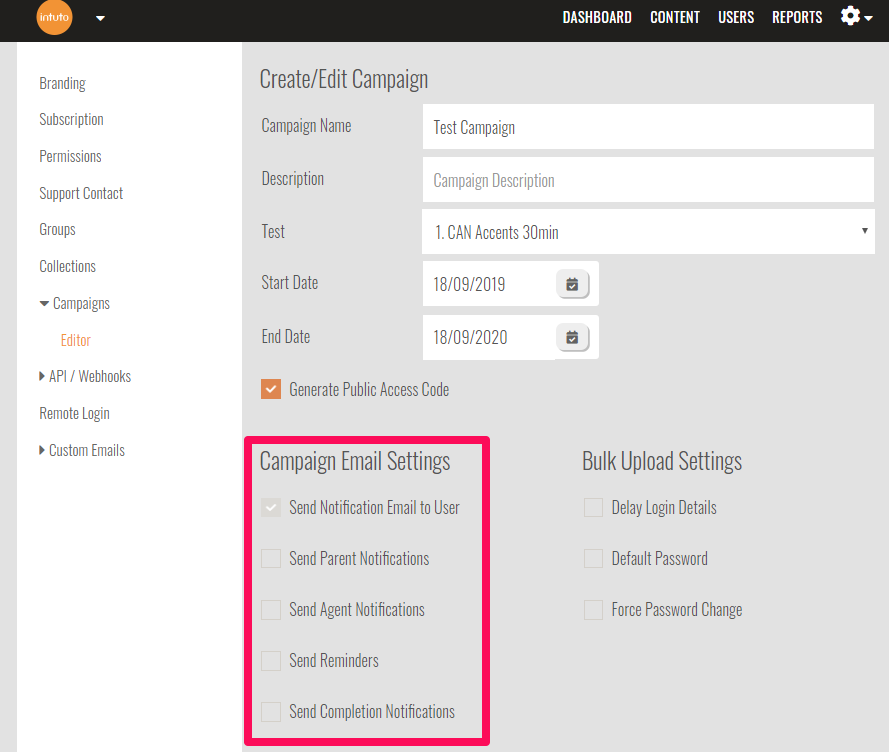The height and width of the screenshot is (752, 889).
Task: Select the Editor item under Campaigns
Action: [x=76, y=341]
